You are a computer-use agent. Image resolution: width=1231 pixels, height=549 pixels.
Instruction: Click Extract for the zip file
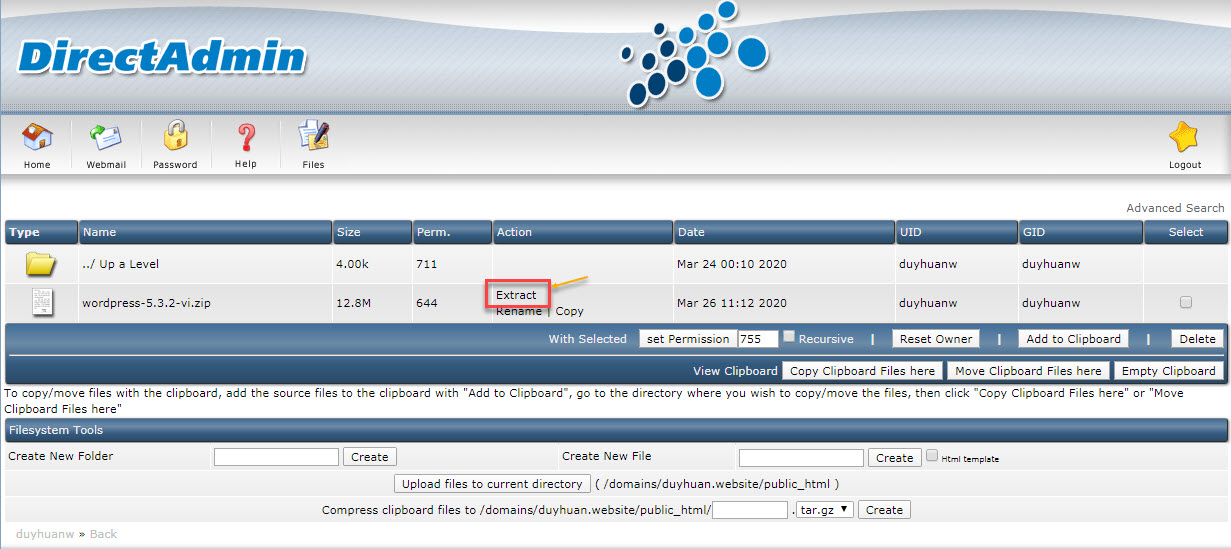pyautogui.click(x=516, y=295)
